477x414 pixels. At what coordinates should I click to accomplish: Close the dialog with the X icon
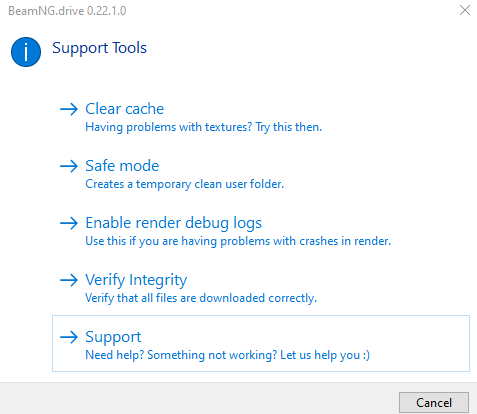[x=465, y=10]
